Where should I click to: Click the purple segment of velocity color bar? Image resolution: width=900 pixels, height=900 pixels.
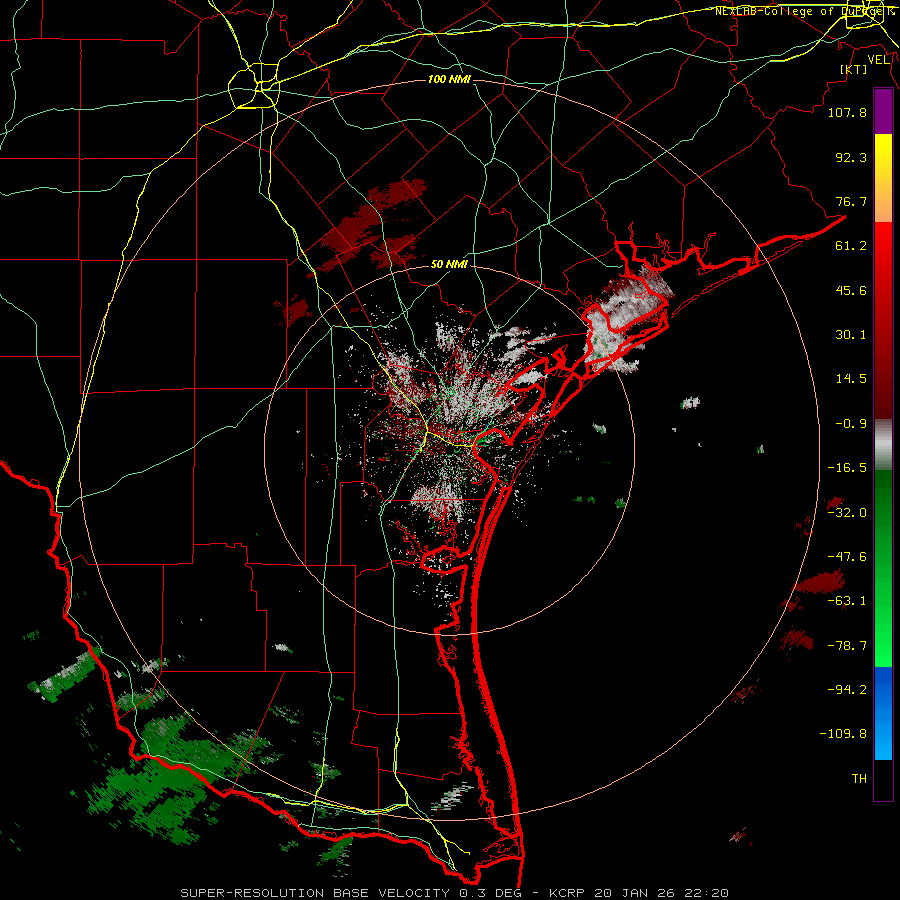(x=883, y=112)
